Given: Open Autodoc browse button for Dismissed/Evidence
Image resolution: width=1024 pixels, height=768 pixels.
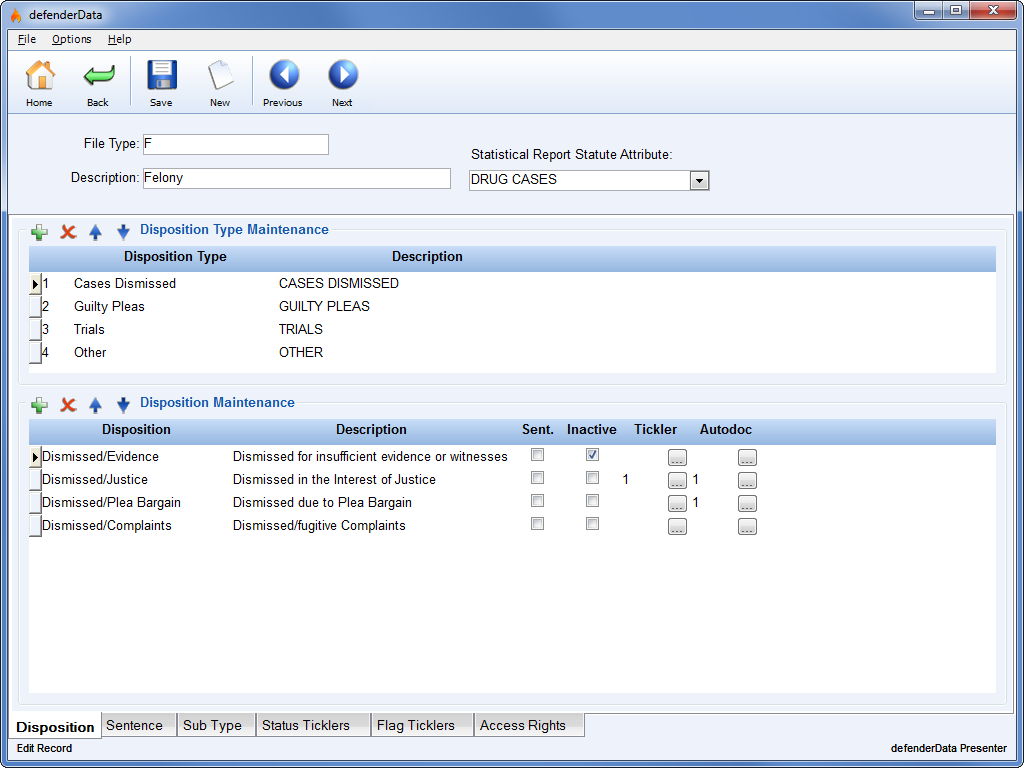Looking at the screenshot, I should pos(747,458).
